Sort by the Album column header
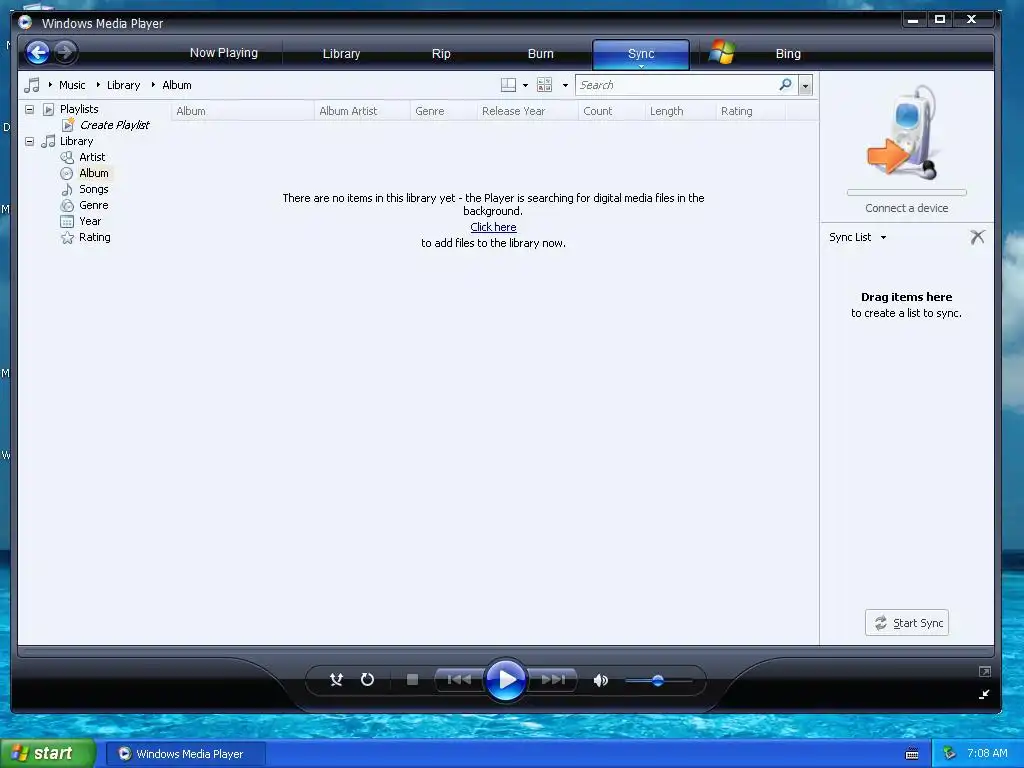1024x768 pixels. (x=242, y=111)
